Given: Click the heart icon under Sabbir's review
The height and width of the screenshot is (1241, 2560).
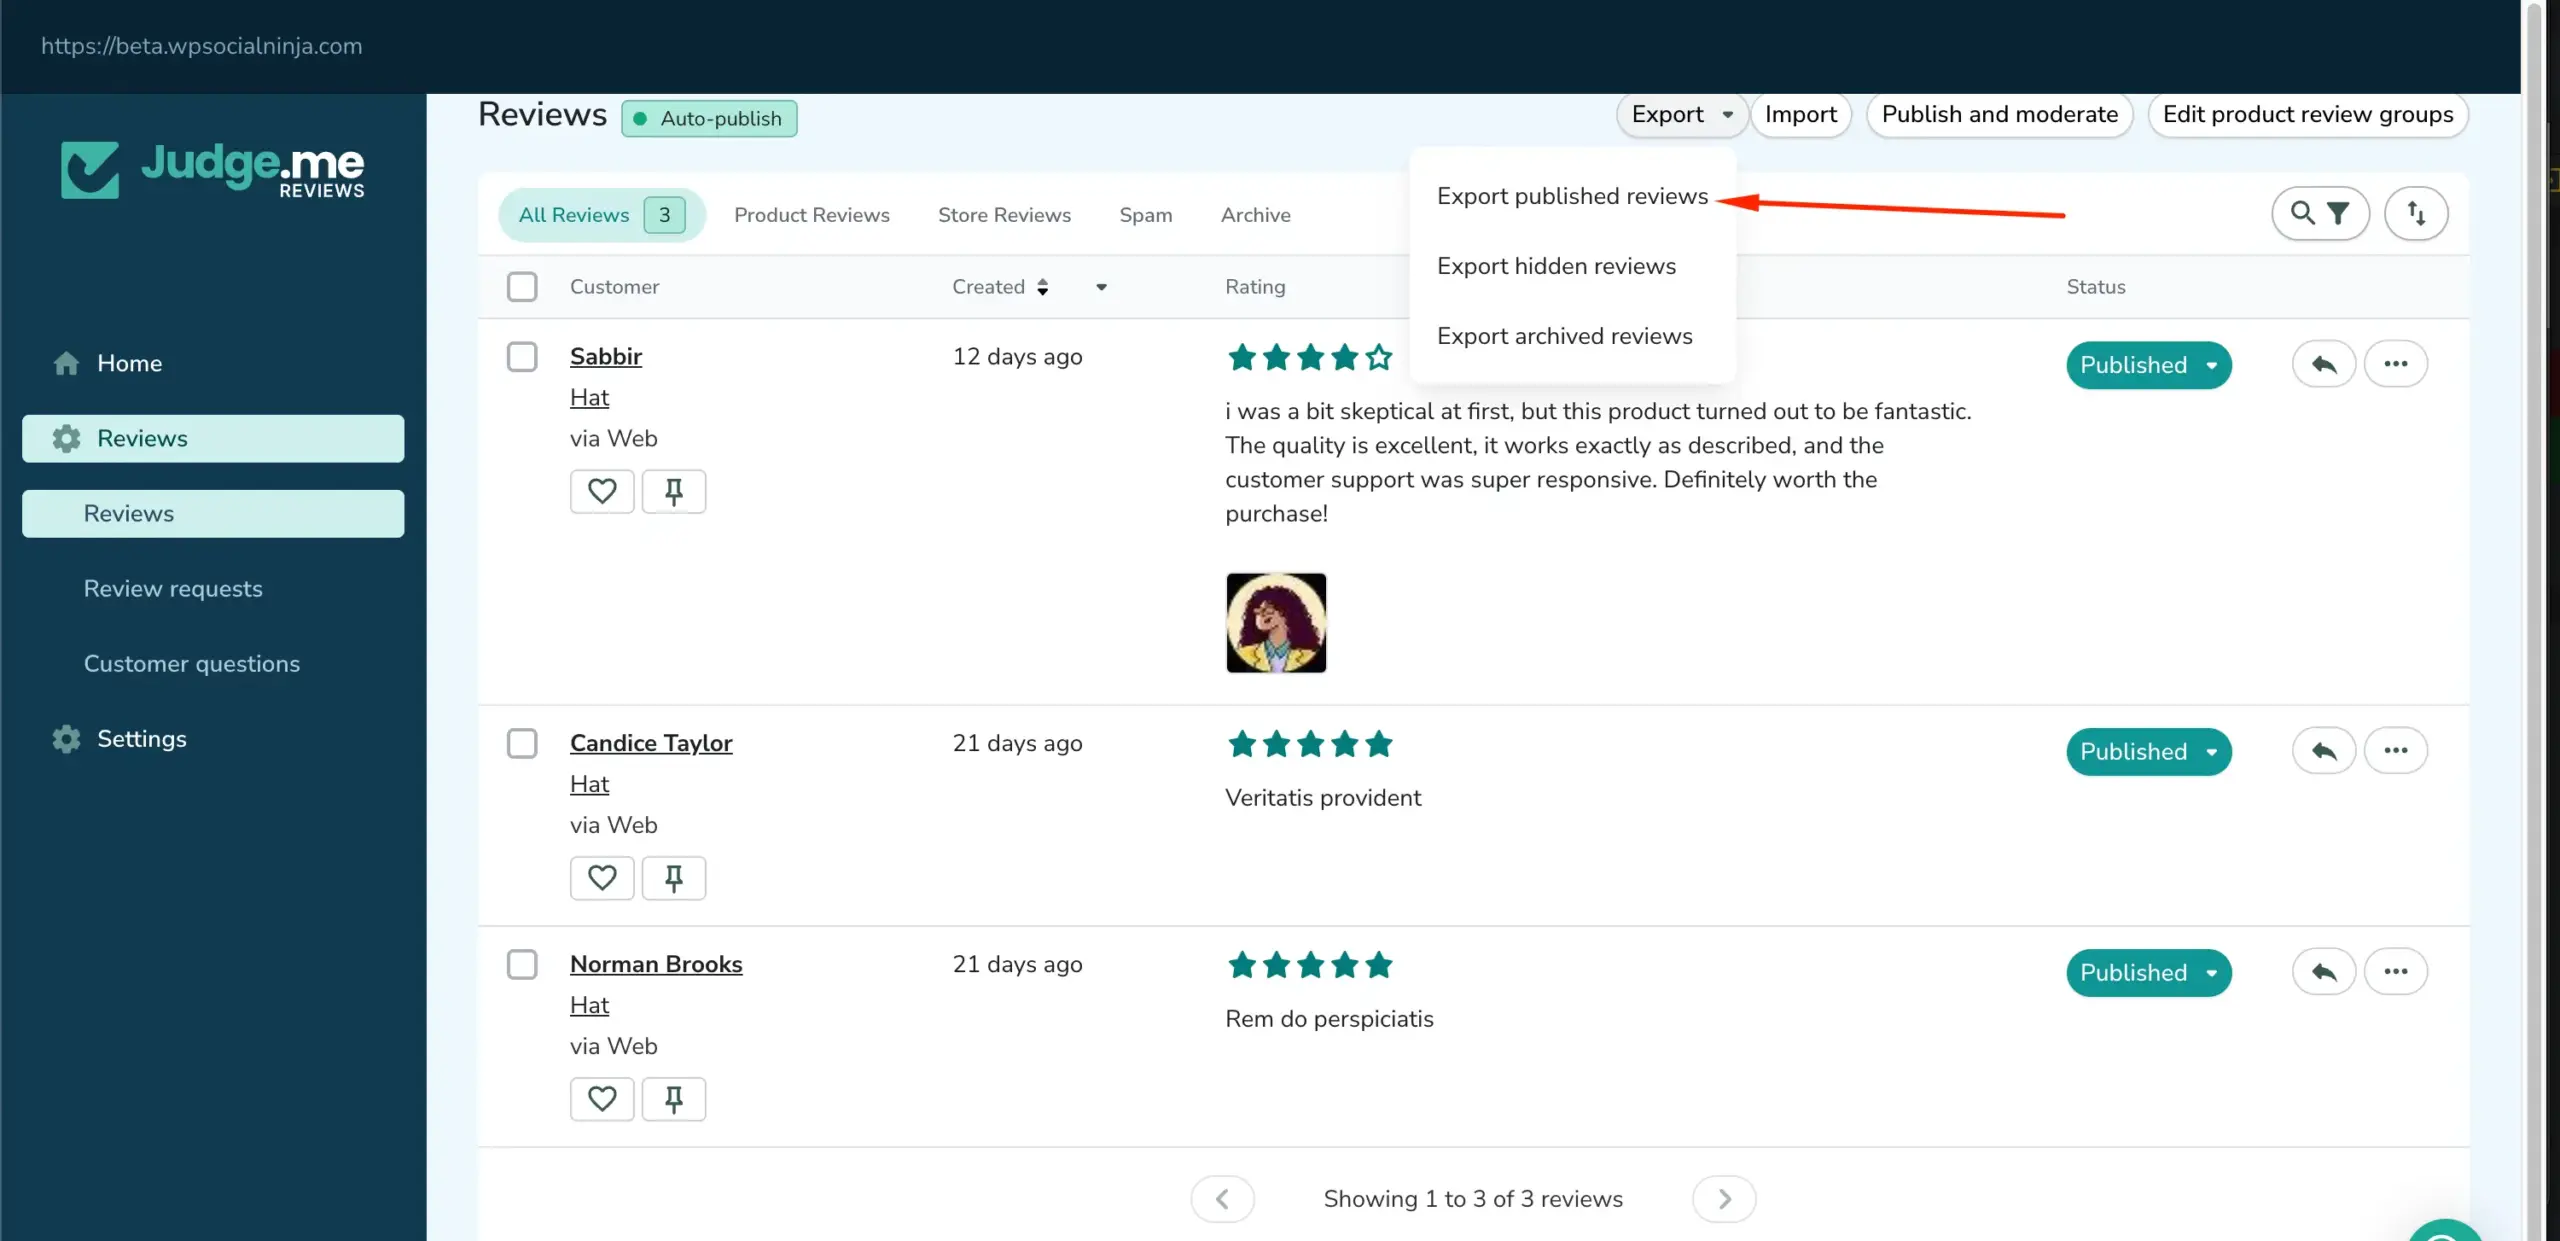Looking at the screenshot, I should (601, 491).
